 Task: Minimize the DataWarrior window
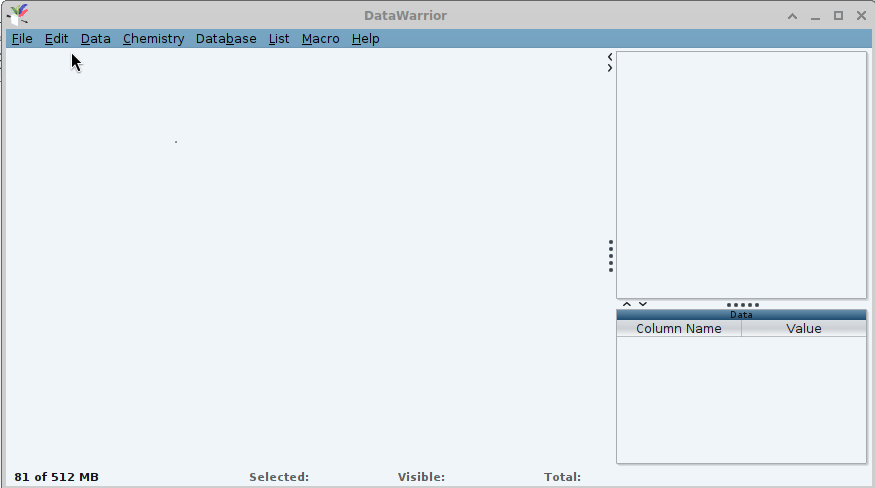click(816, 16)
